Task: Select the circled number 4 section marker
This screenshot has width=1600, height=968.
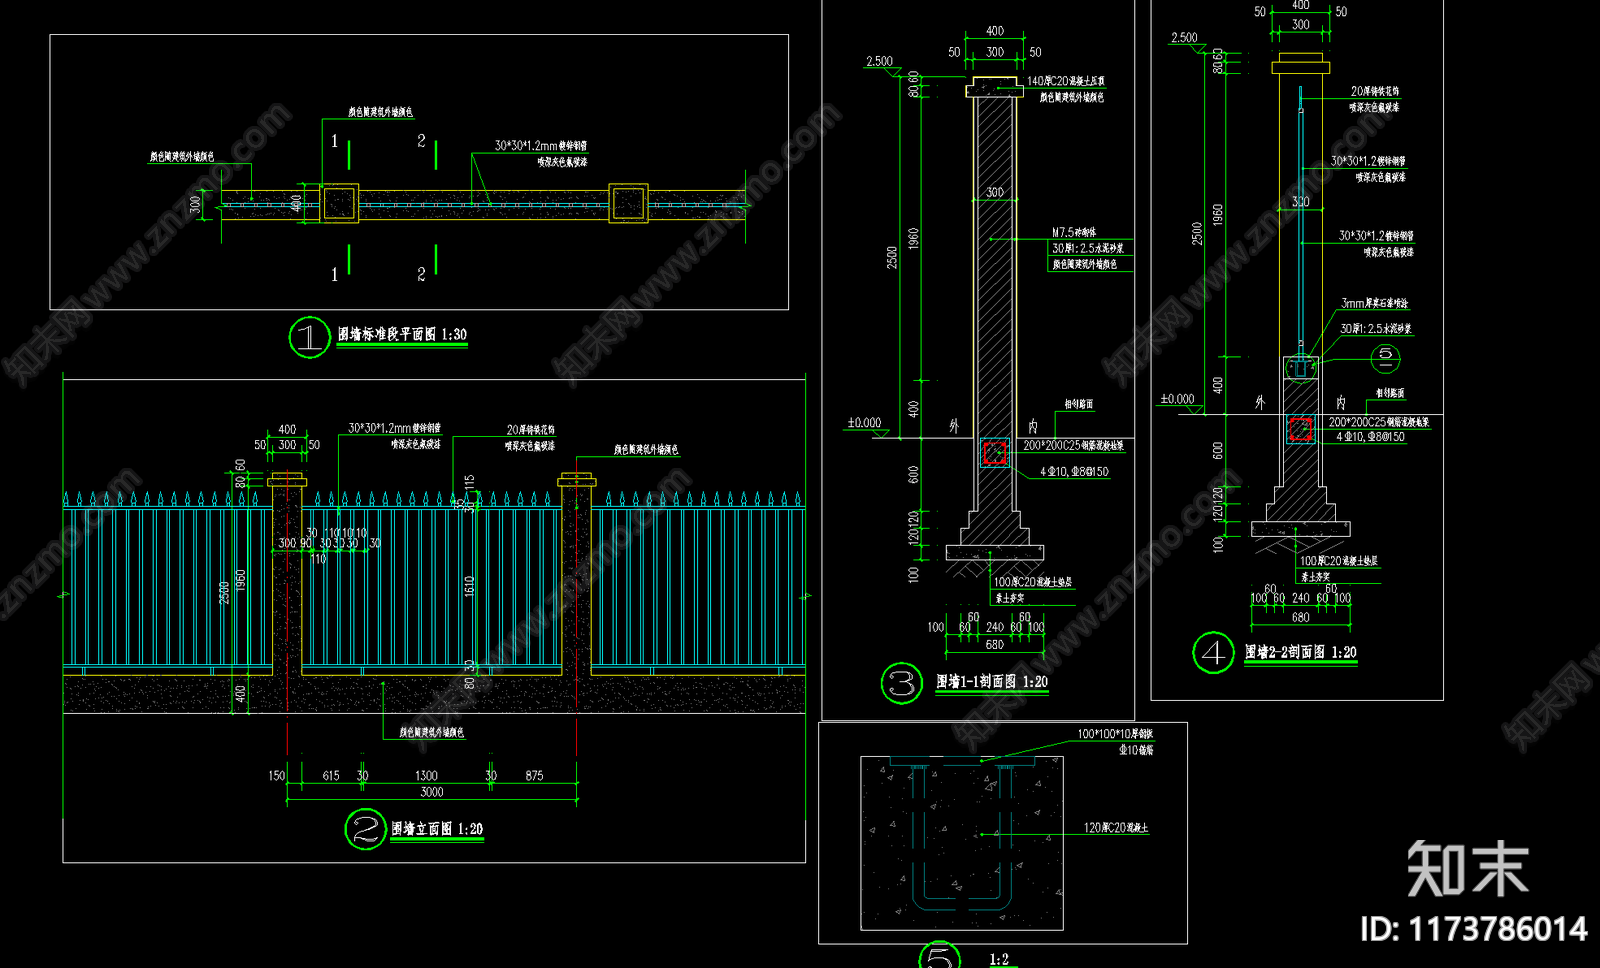Action: pos(1213,653)
